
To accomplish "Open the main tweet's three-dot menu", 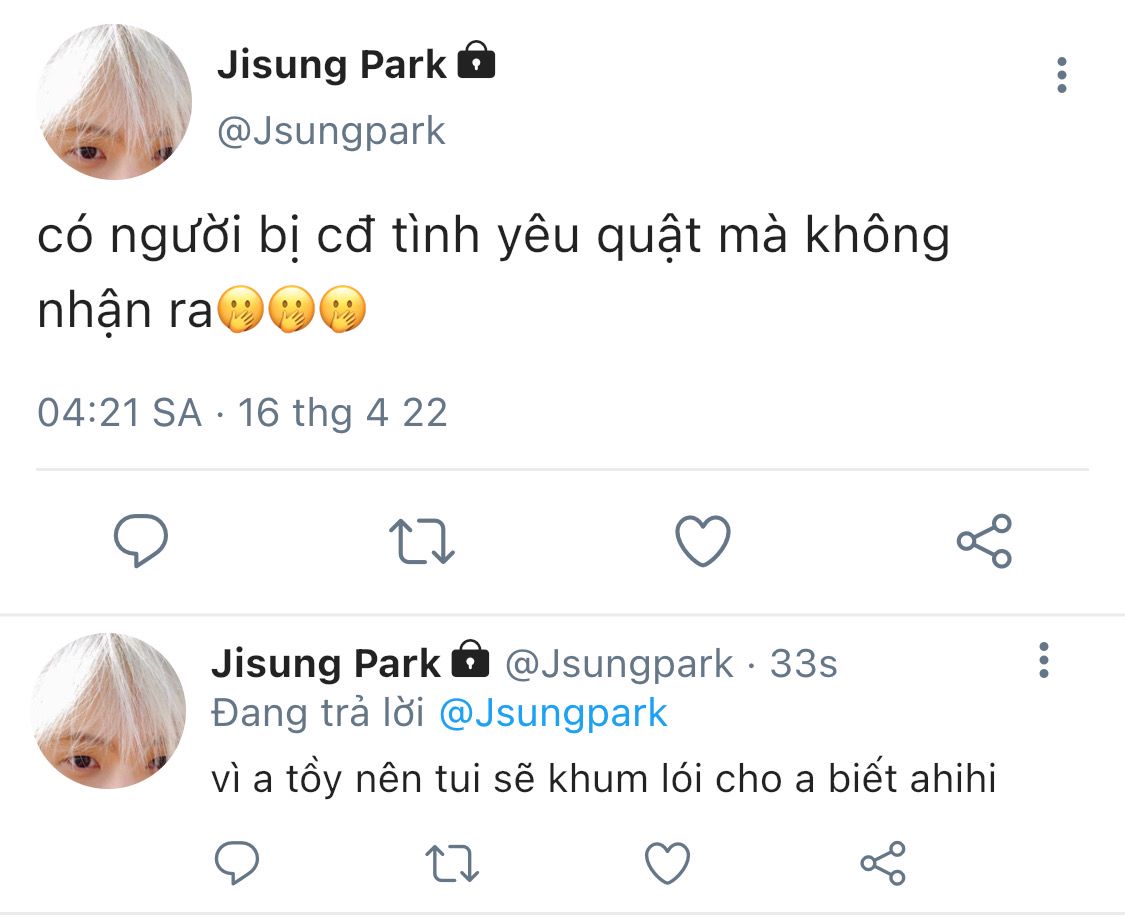I will (1061, 75).
